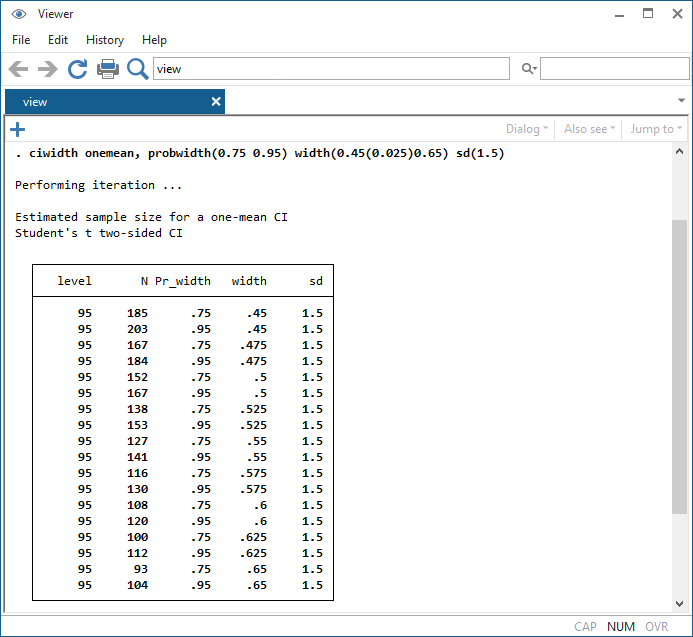Expand the Jump to dropdown

point(656,129)
